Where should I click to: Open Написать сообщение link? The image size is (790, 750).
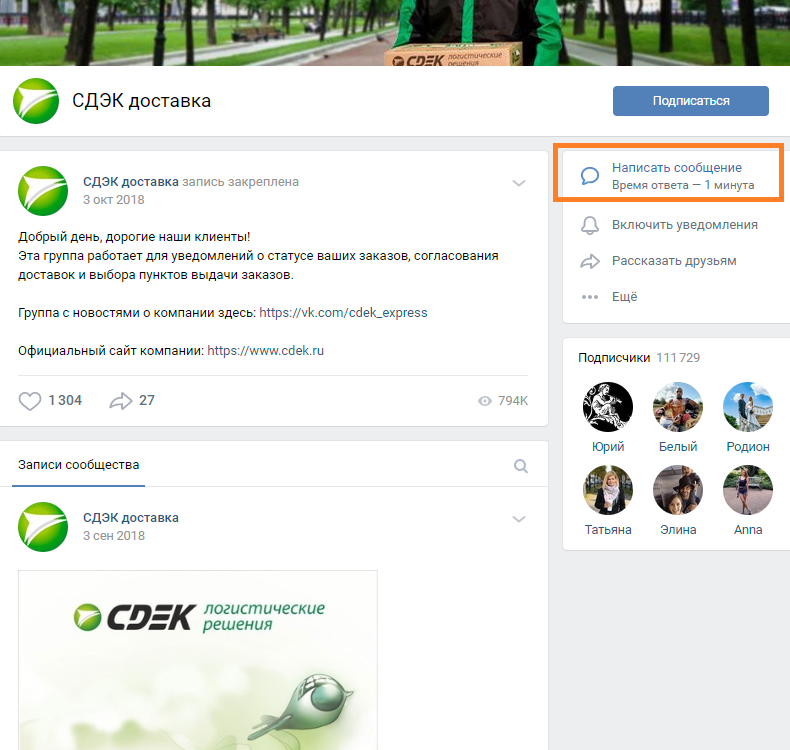[677, 167]
